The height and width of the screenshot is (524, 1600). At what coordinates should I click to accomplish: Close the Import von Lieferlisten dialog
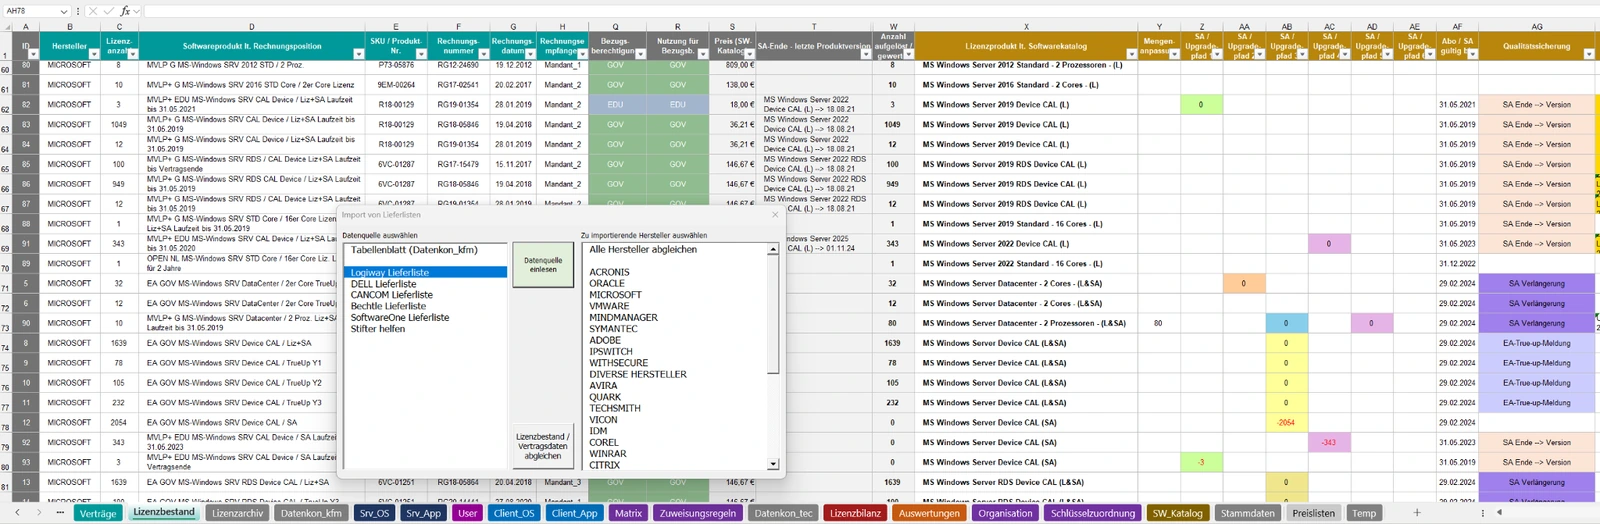click(775, 215)
